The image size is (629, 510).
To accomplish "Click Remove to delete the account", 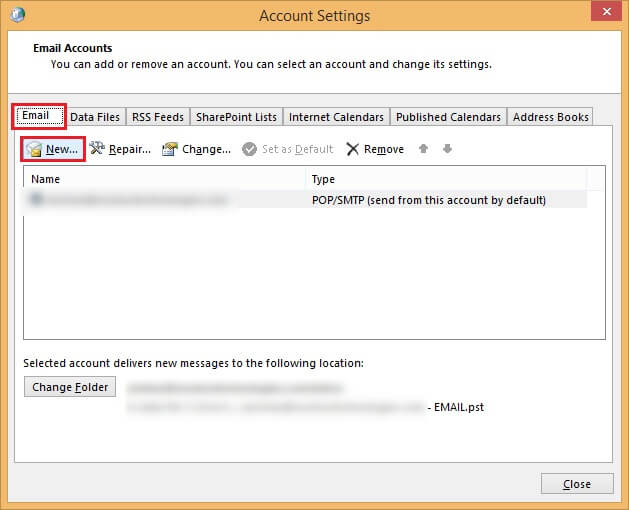I will 375,149.
